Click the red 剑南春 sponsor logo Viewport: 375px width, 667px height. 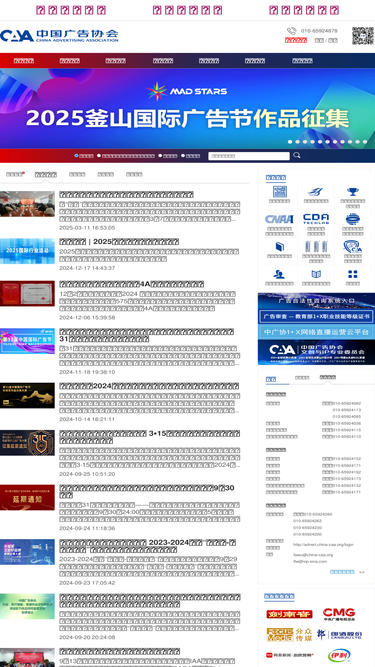coord(290,614)
